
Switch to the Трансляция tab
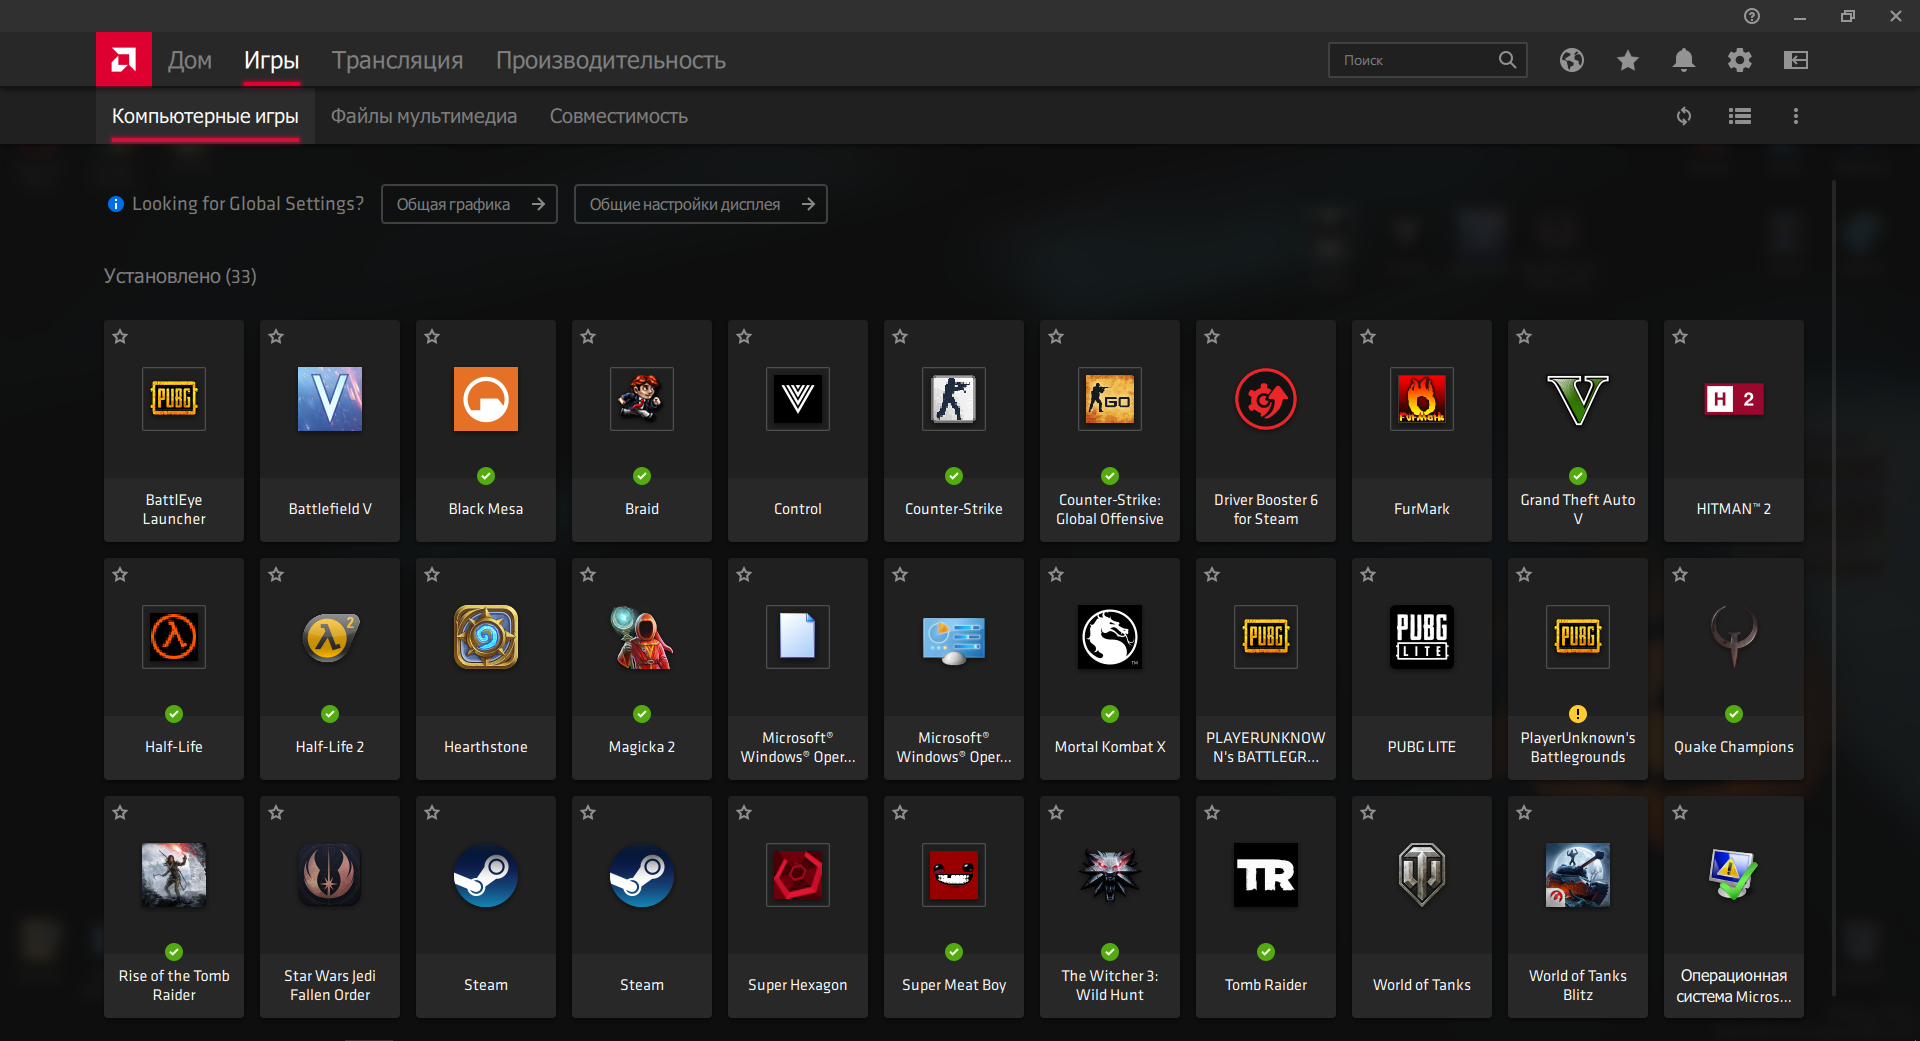tap(398, 60)
